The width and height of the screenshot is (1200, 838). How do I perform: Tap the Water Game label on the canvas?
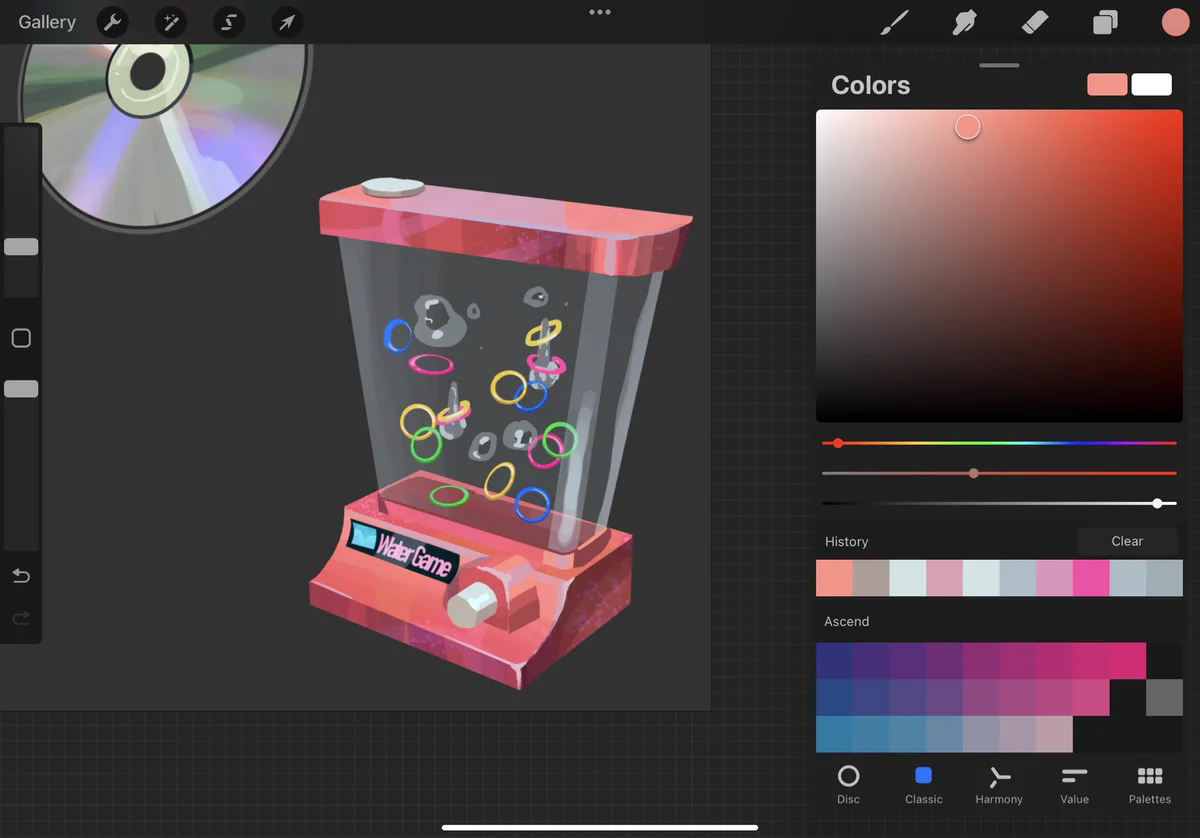pyautogui.click(x=403, y=551)
